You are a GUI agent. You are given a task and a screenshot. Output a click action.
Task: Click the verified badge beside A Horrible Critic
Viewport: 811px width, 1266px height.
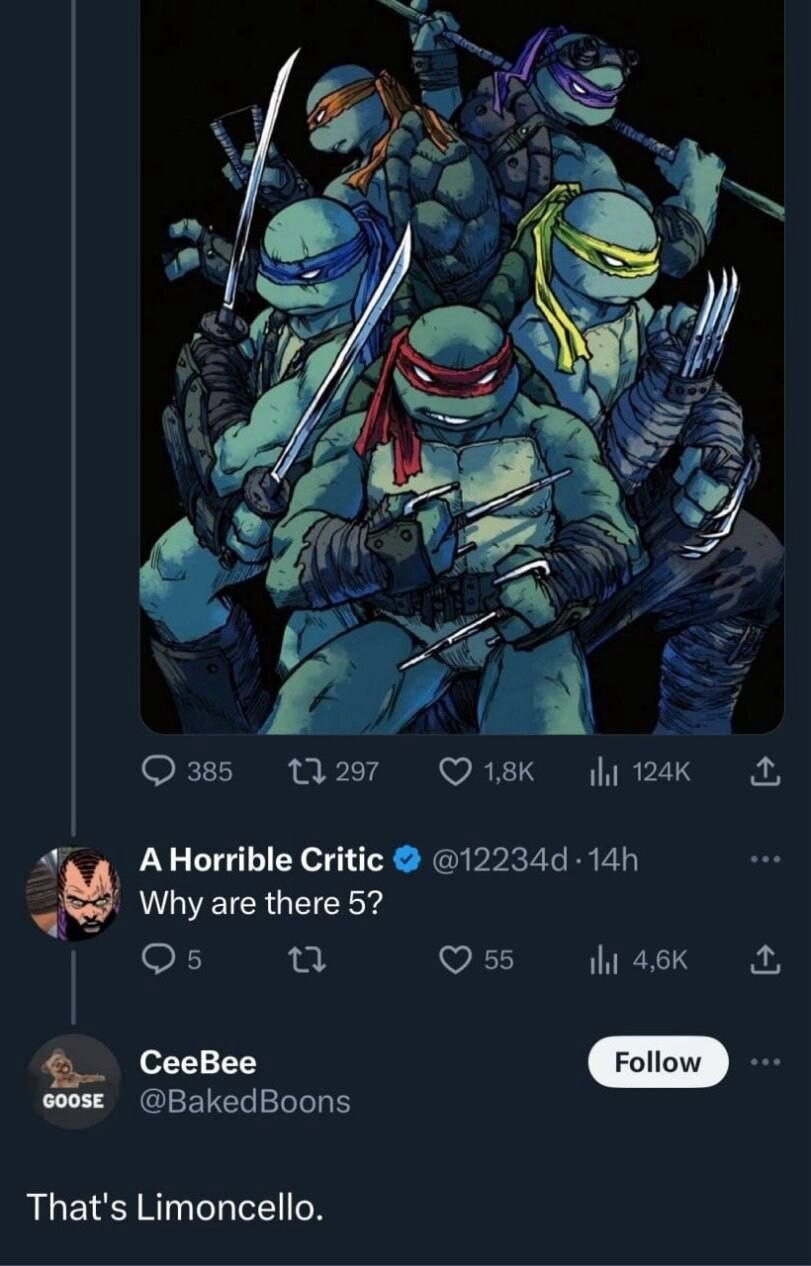pyautogui.click(x=405, y=859)
